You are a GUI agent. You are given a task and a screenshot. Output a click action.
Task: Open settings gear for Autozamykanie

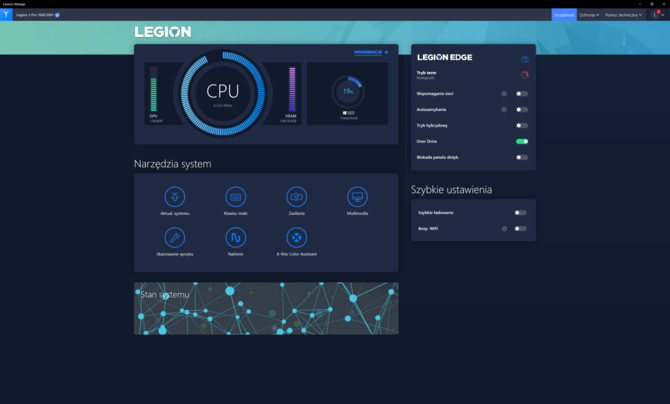click(504, 109)
